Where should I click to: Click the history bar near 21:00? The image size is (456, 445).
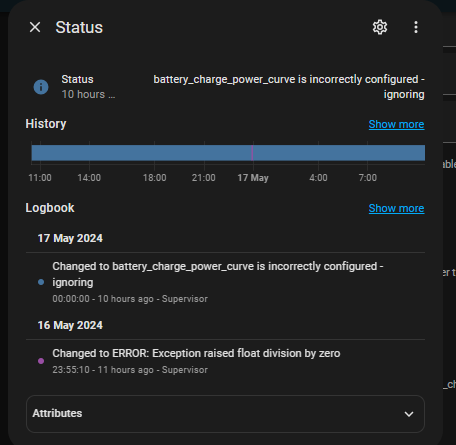coord(204,153)
